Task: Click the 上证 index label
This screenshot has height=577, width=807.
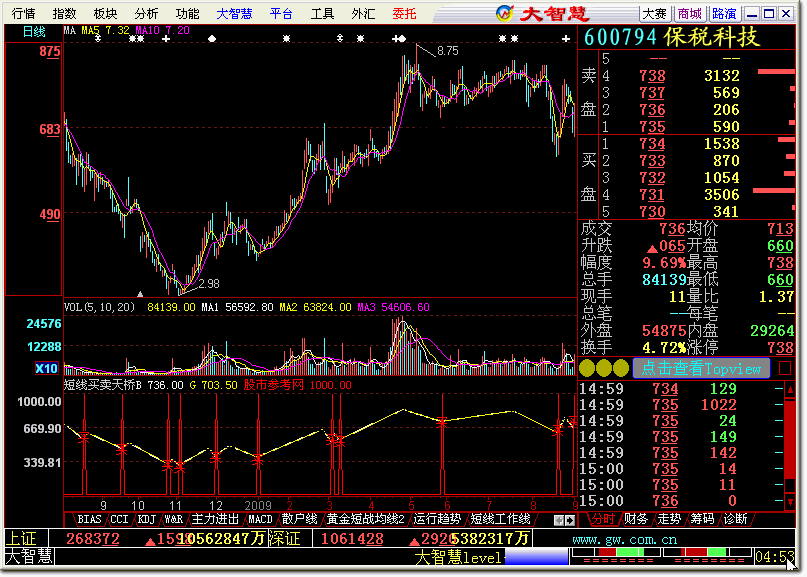Action: coord(21,539)
